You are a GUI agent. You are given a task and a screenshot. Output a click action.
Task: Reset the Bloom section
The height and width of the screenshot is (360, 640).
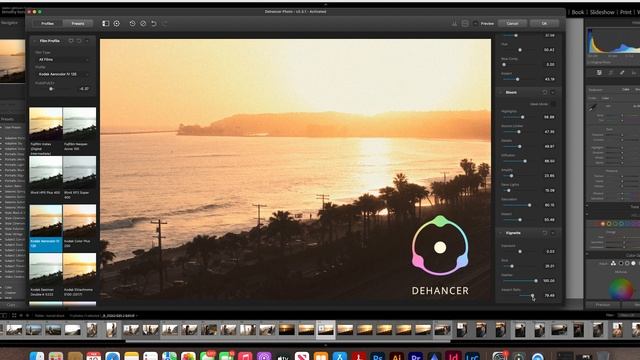tap(544, 93)
